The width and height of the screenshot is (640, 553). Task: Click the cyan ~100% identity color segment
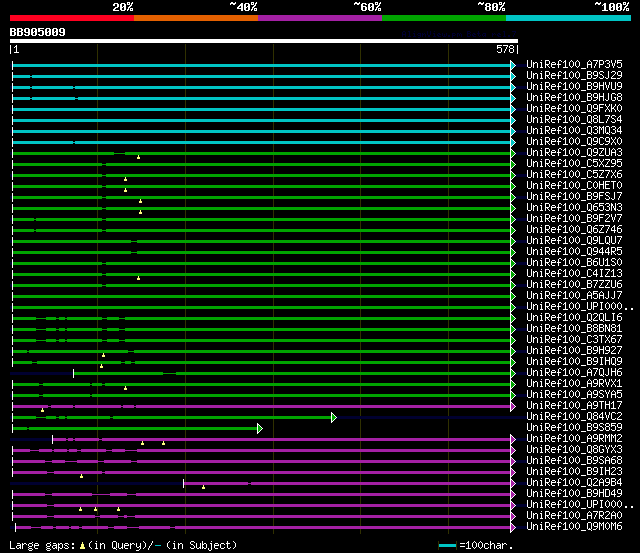pos(569,18)
